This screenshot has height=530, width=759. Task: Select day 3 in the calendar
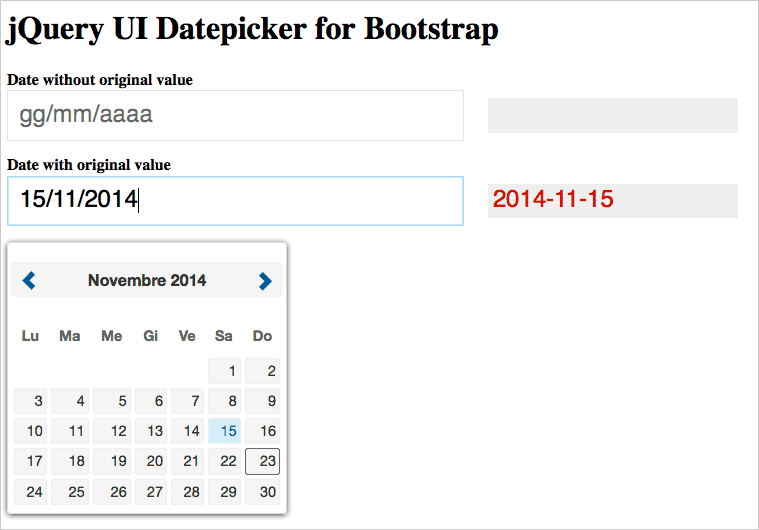(x=30, y=401)
